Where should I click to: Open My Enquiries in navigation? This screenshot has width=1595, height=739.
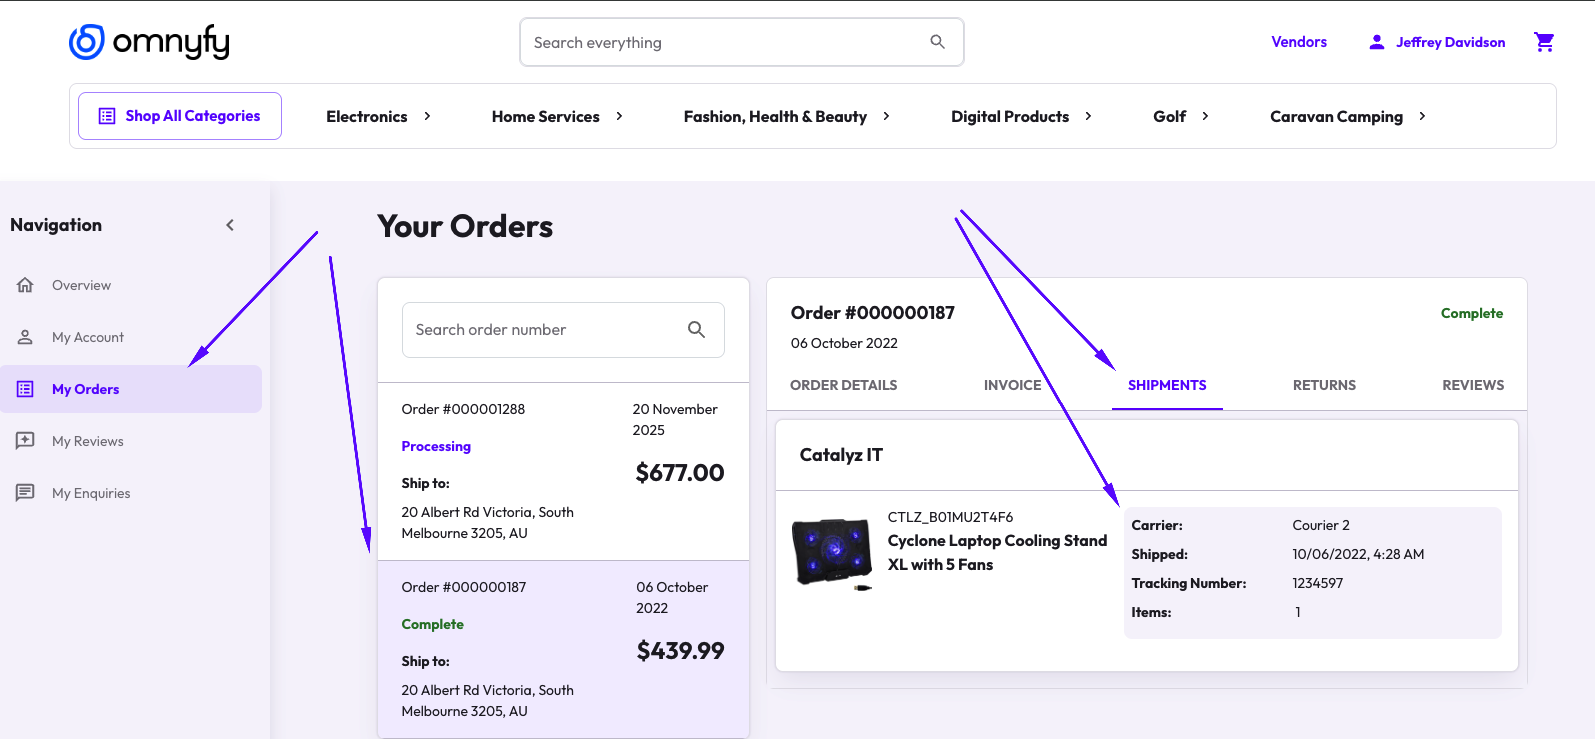(x=131, y=493)
